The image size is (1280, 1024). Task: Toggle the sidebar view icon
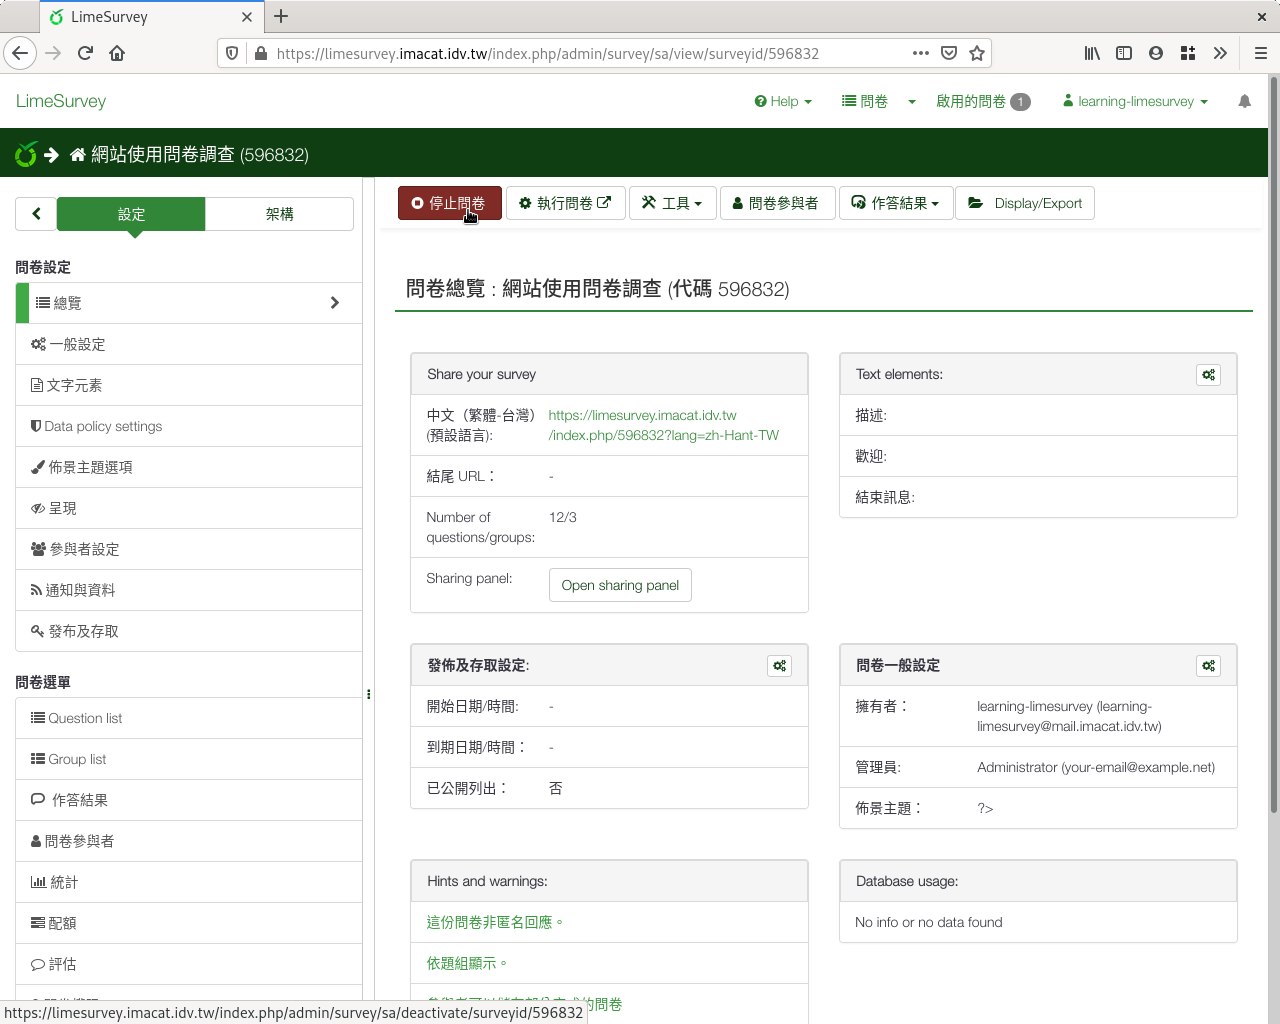pyautogui.click(x=1124, y=53)
